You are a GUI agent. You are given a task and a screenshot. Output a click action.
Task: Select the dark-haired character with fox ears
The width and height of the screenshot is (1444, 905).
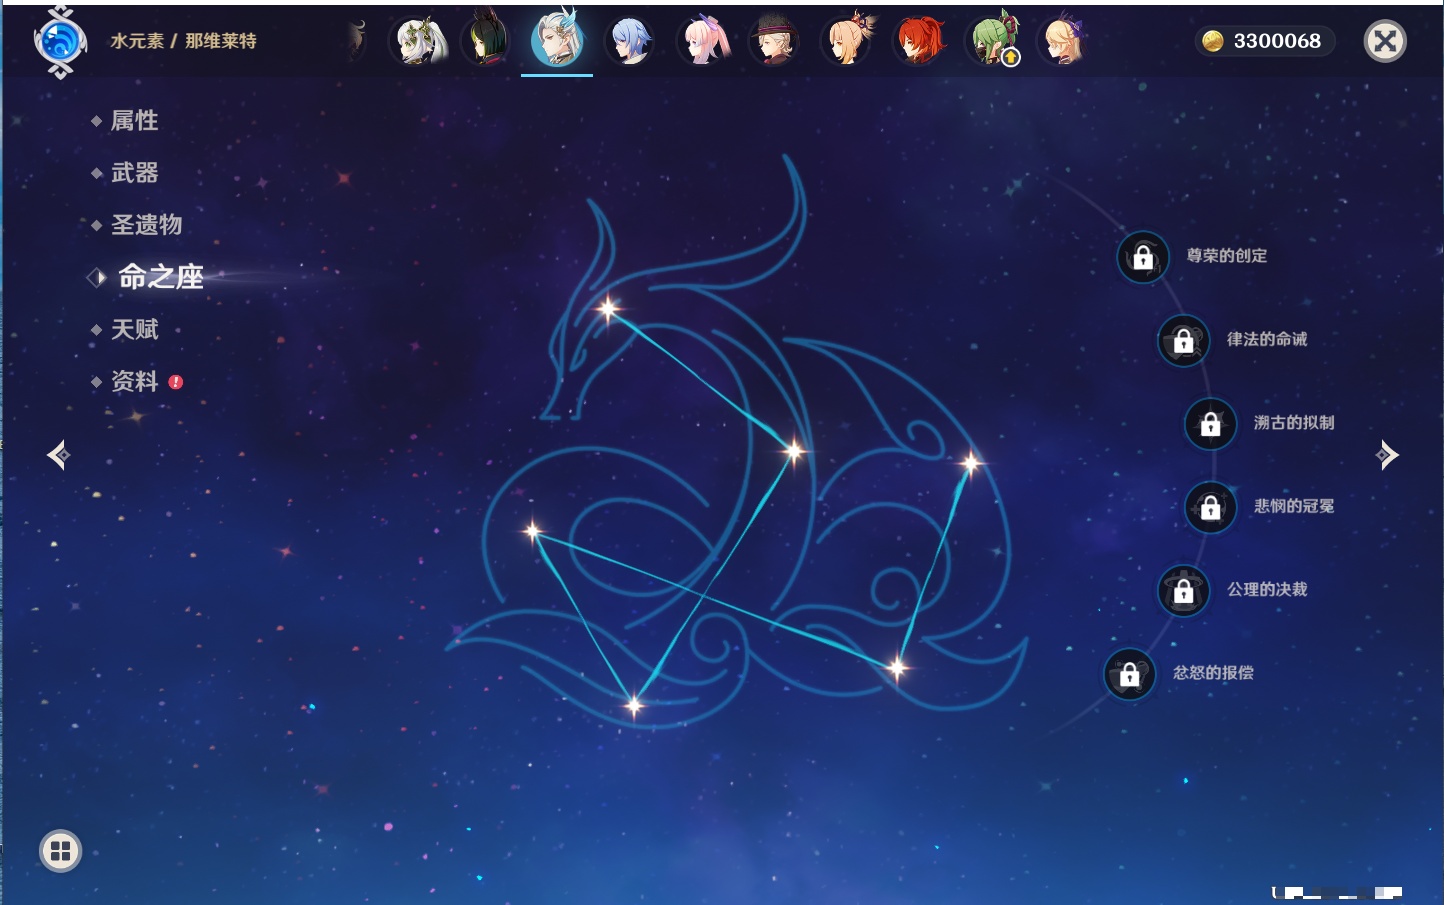(486, 40)
